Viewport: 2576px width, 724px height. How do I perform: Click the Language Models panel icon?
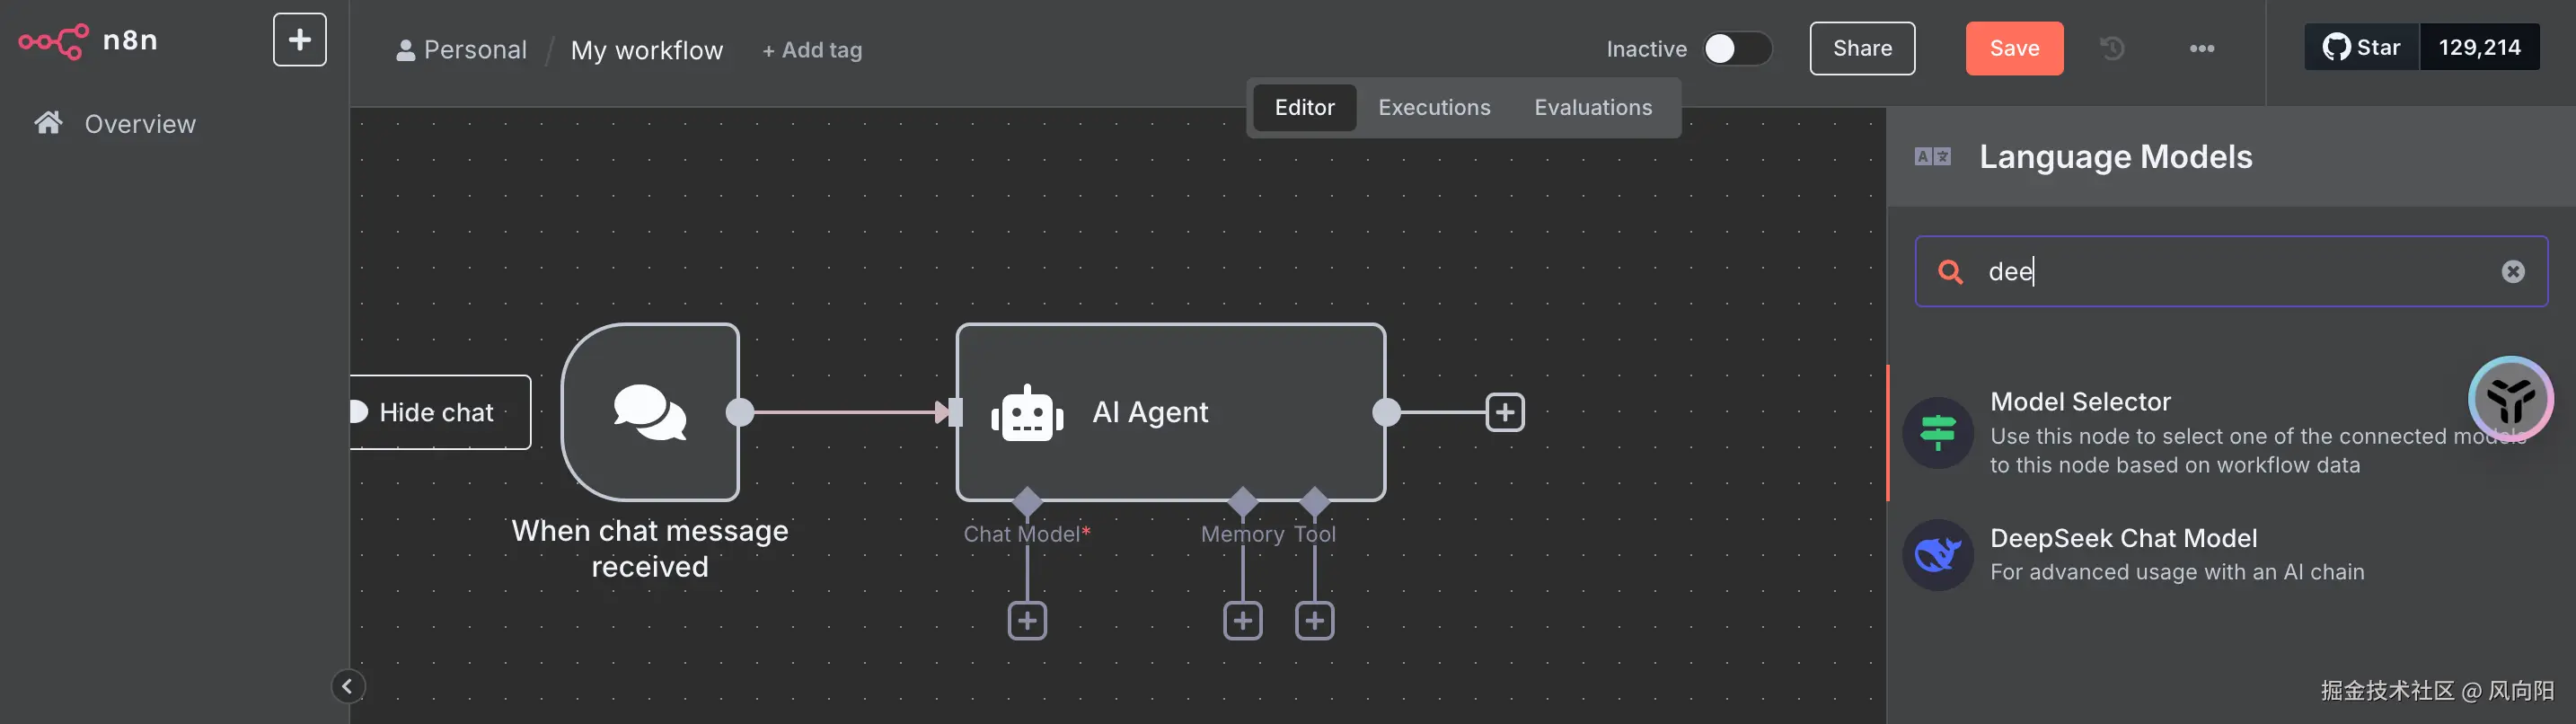(1933, 156)
